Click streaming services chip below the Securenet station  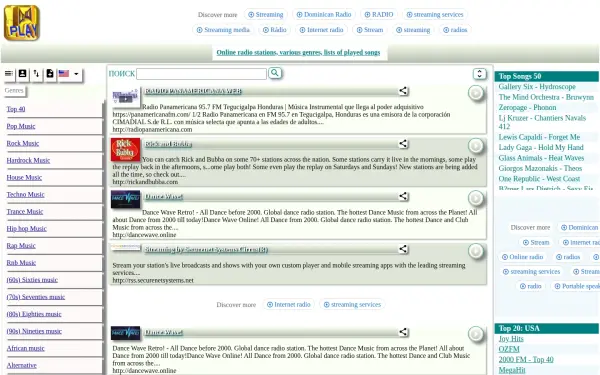[352, 305]
